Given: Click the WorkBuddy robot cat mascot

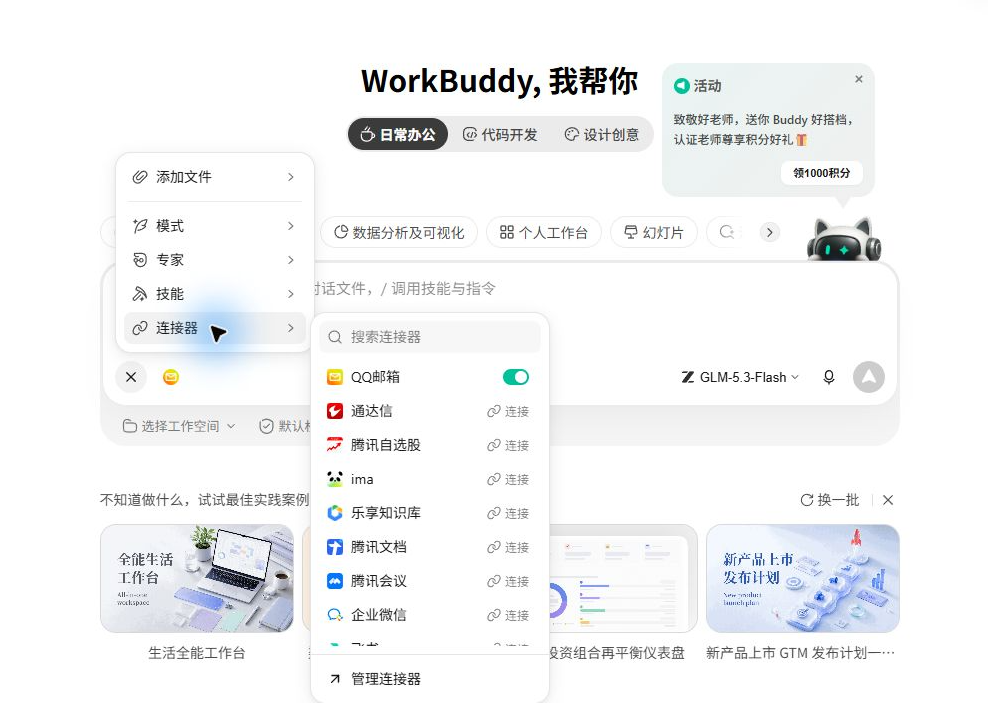Looking at the screenshot, I should [844, 239].
